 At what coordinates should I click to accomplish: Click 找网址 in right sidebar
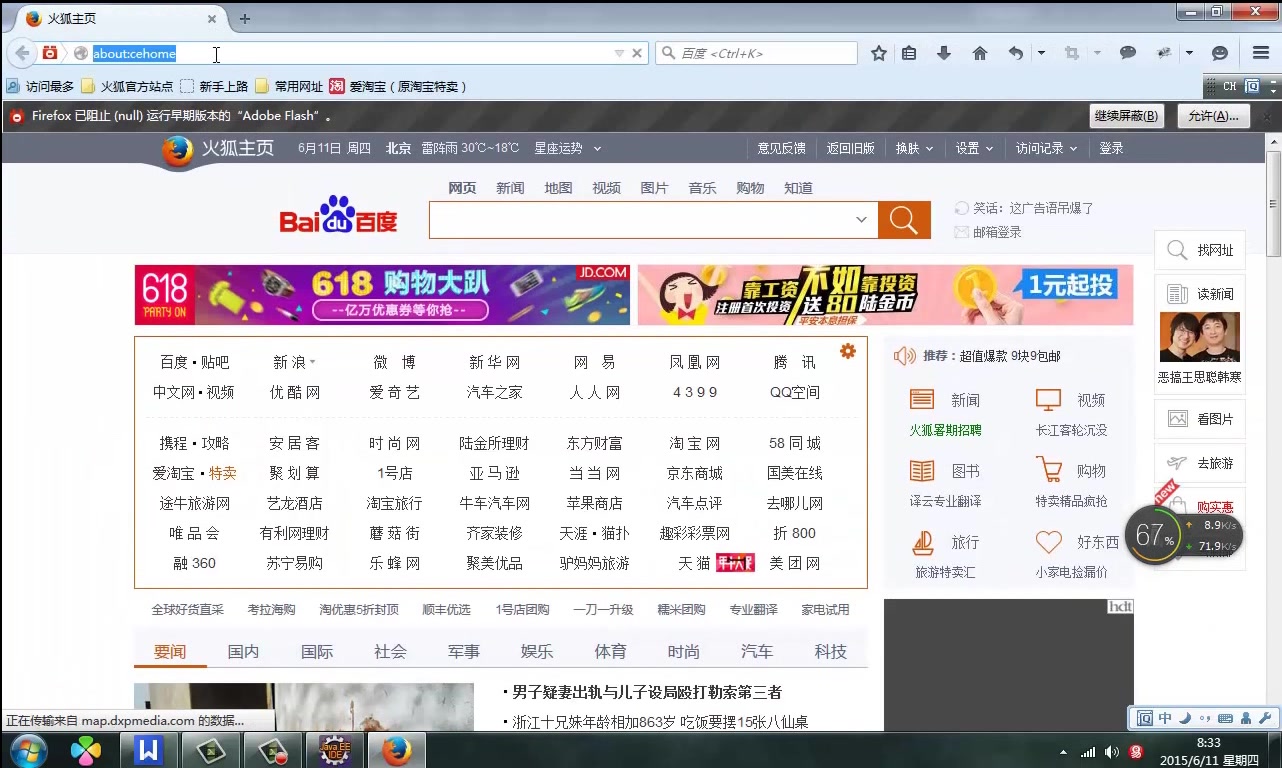click(x=1200, y=250)
